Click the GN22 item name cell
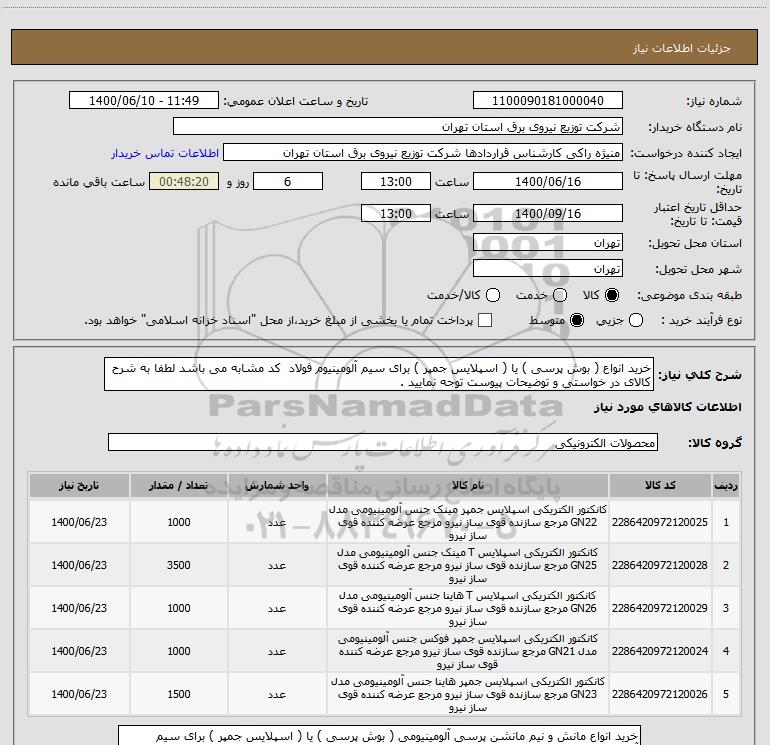This screenshot has height=745, width=770. 468,522
